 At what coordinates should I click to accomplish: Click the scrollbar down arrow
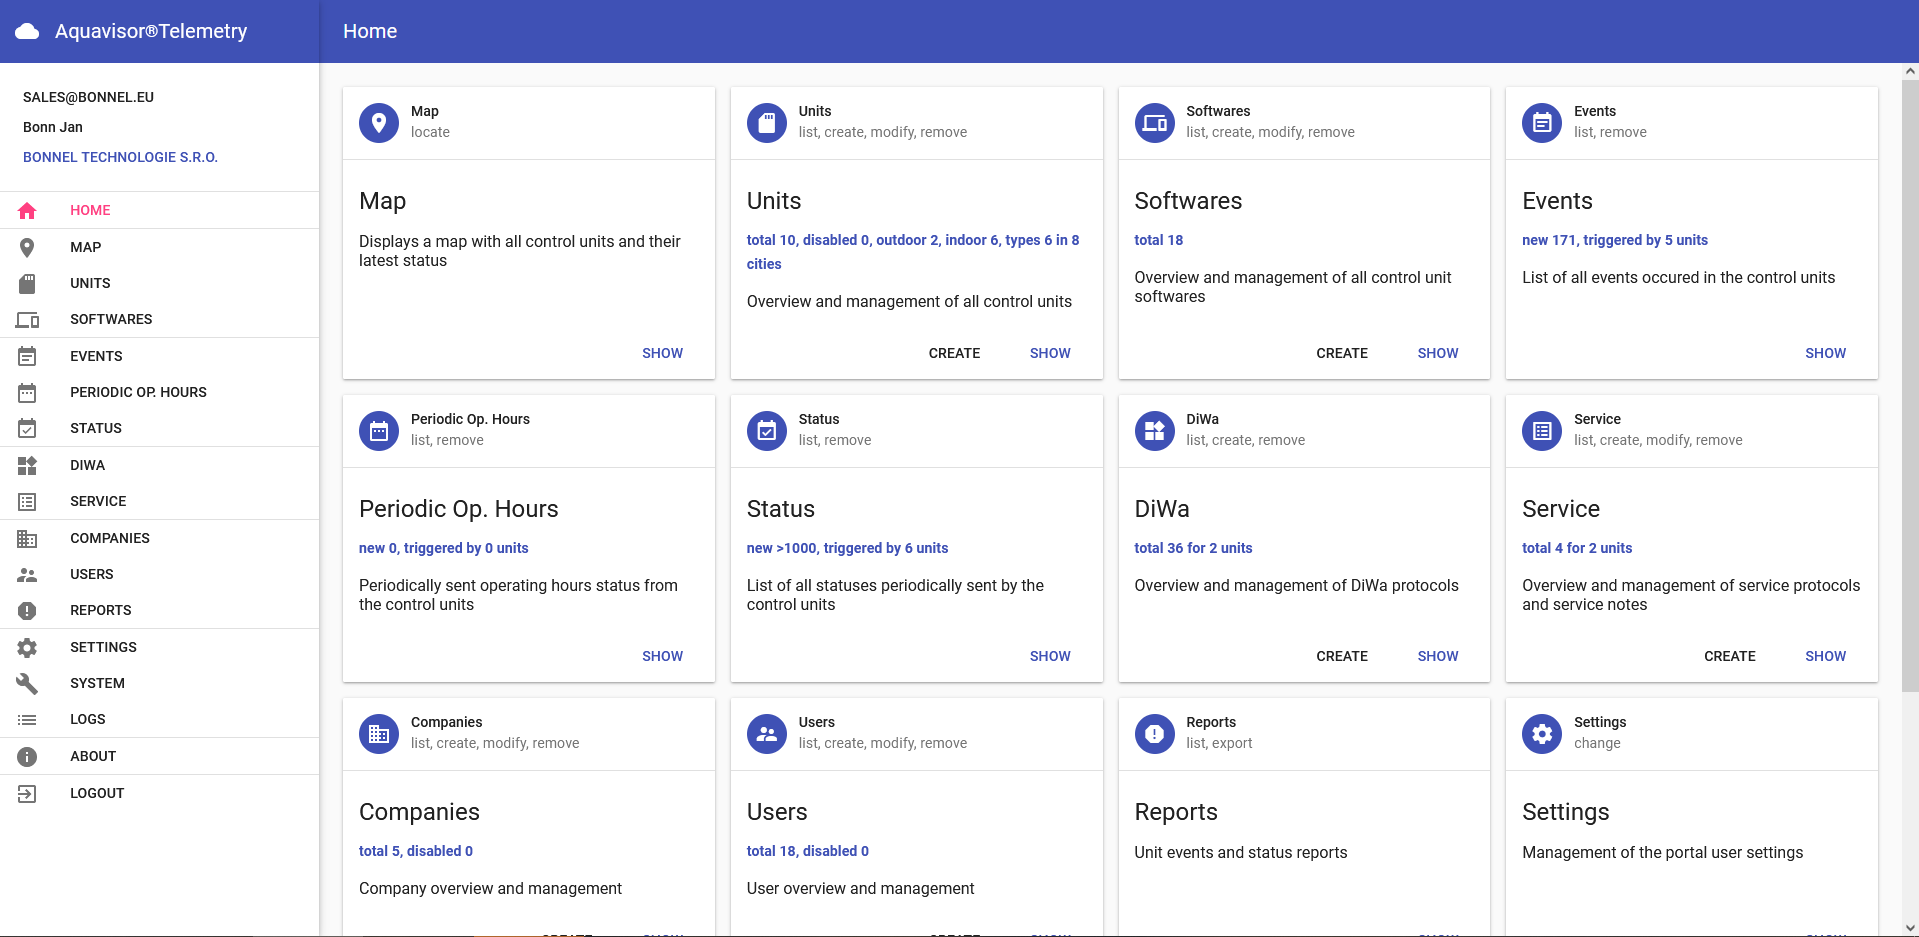pos(1910,928)
